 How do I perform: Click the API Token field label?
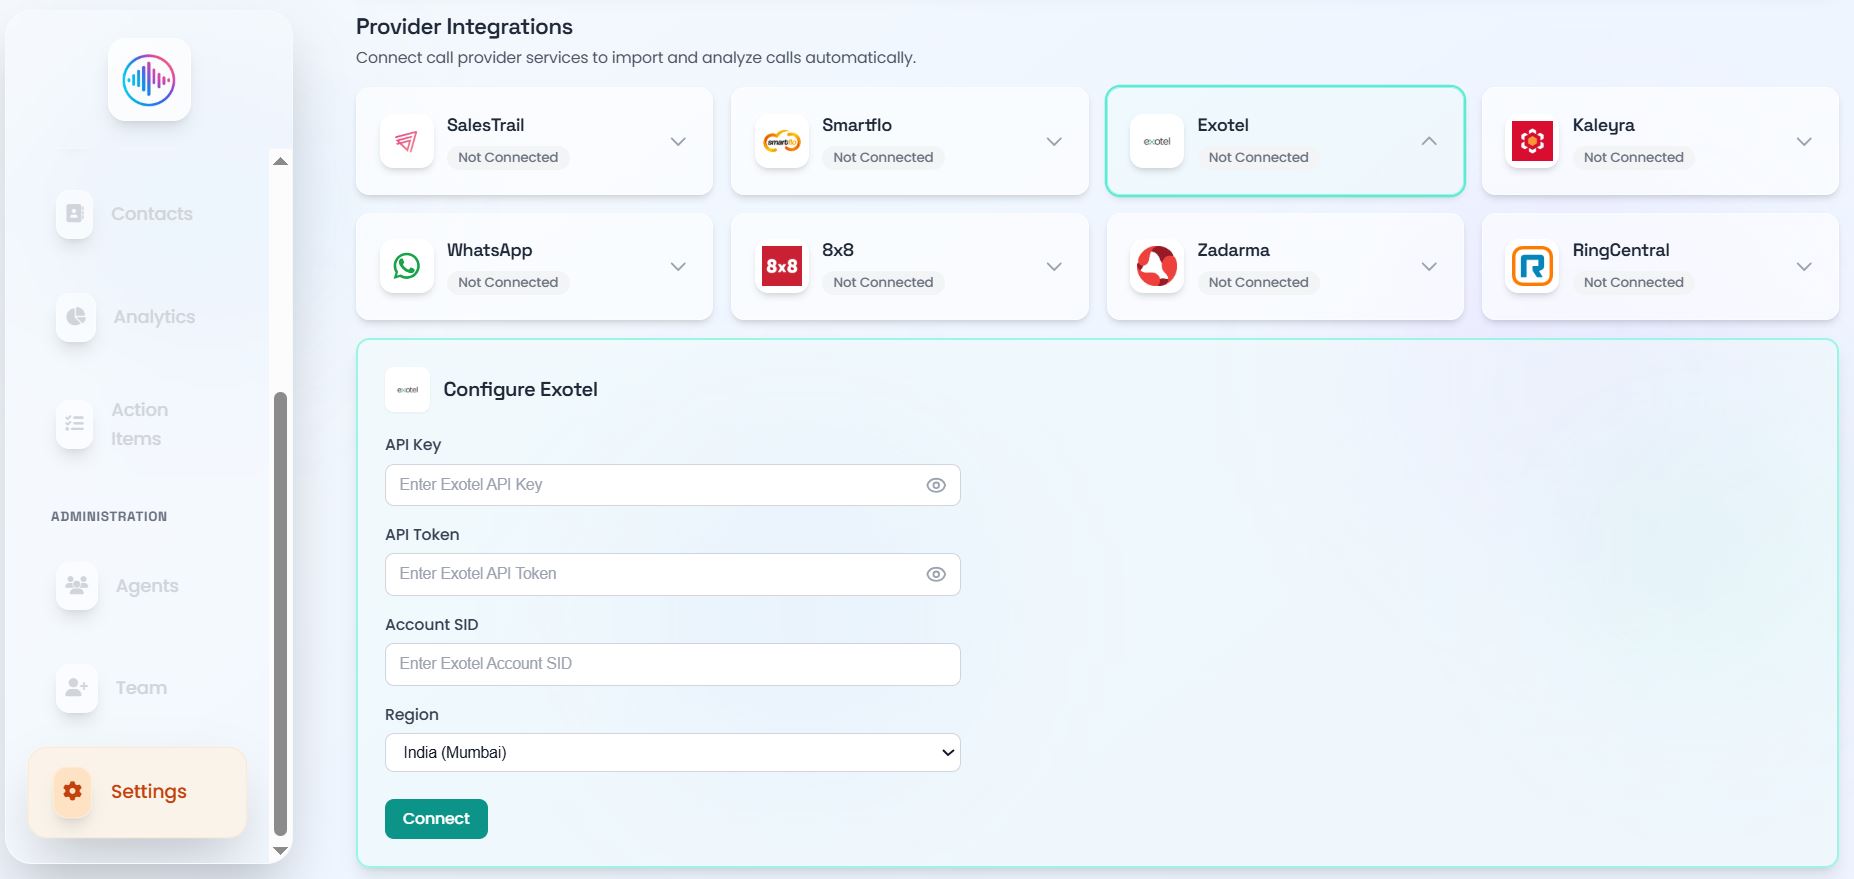tap(422, 535)
